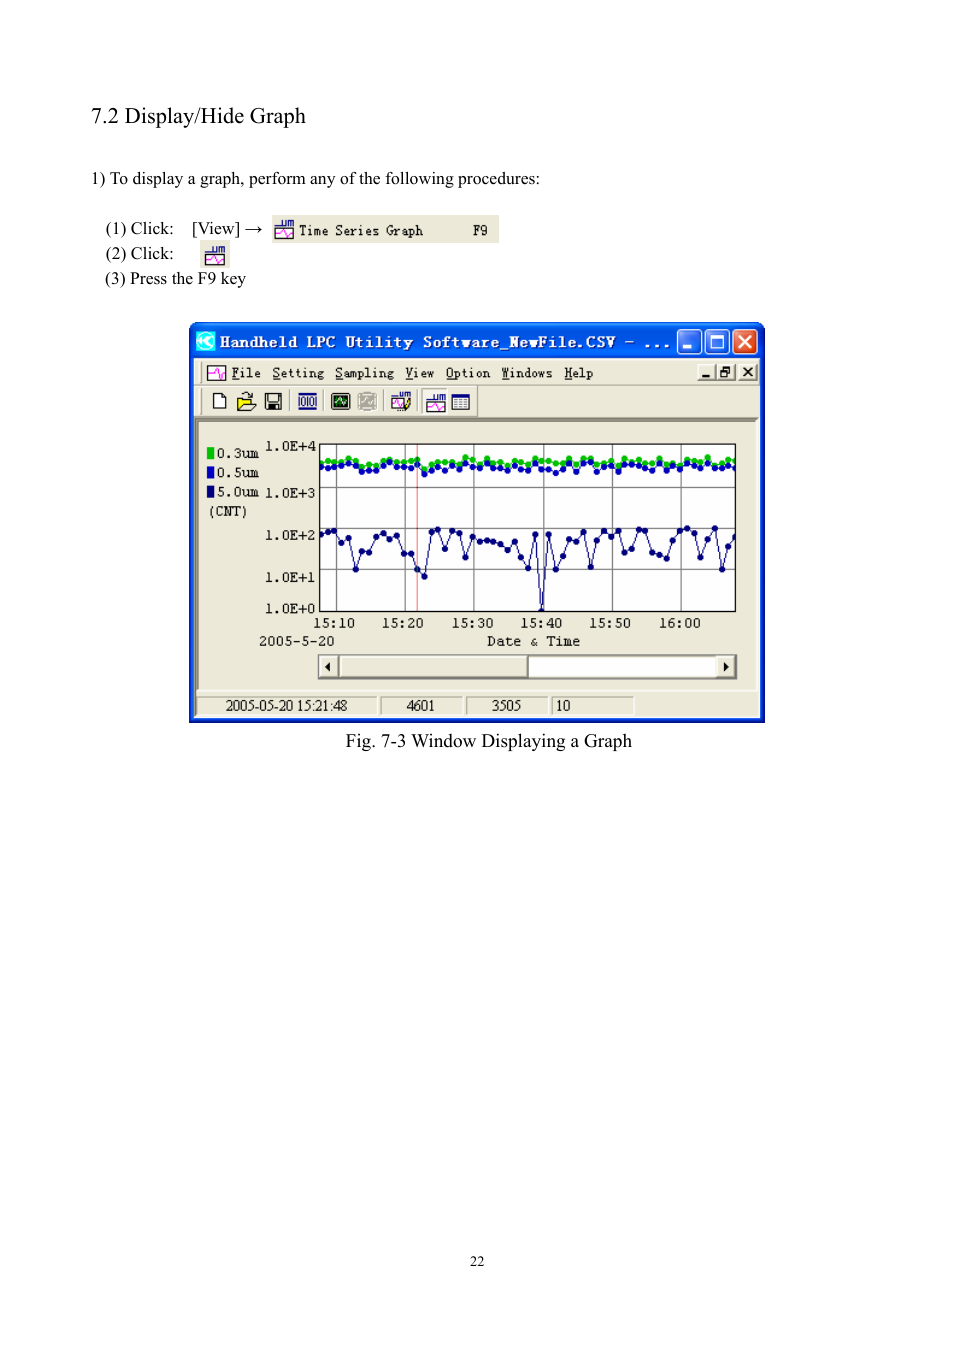The height and width of the screenshot is (1351, 954).
Task: Click the red cursor line in the graph
Action: pyautogui.click(x=417, y=527)
